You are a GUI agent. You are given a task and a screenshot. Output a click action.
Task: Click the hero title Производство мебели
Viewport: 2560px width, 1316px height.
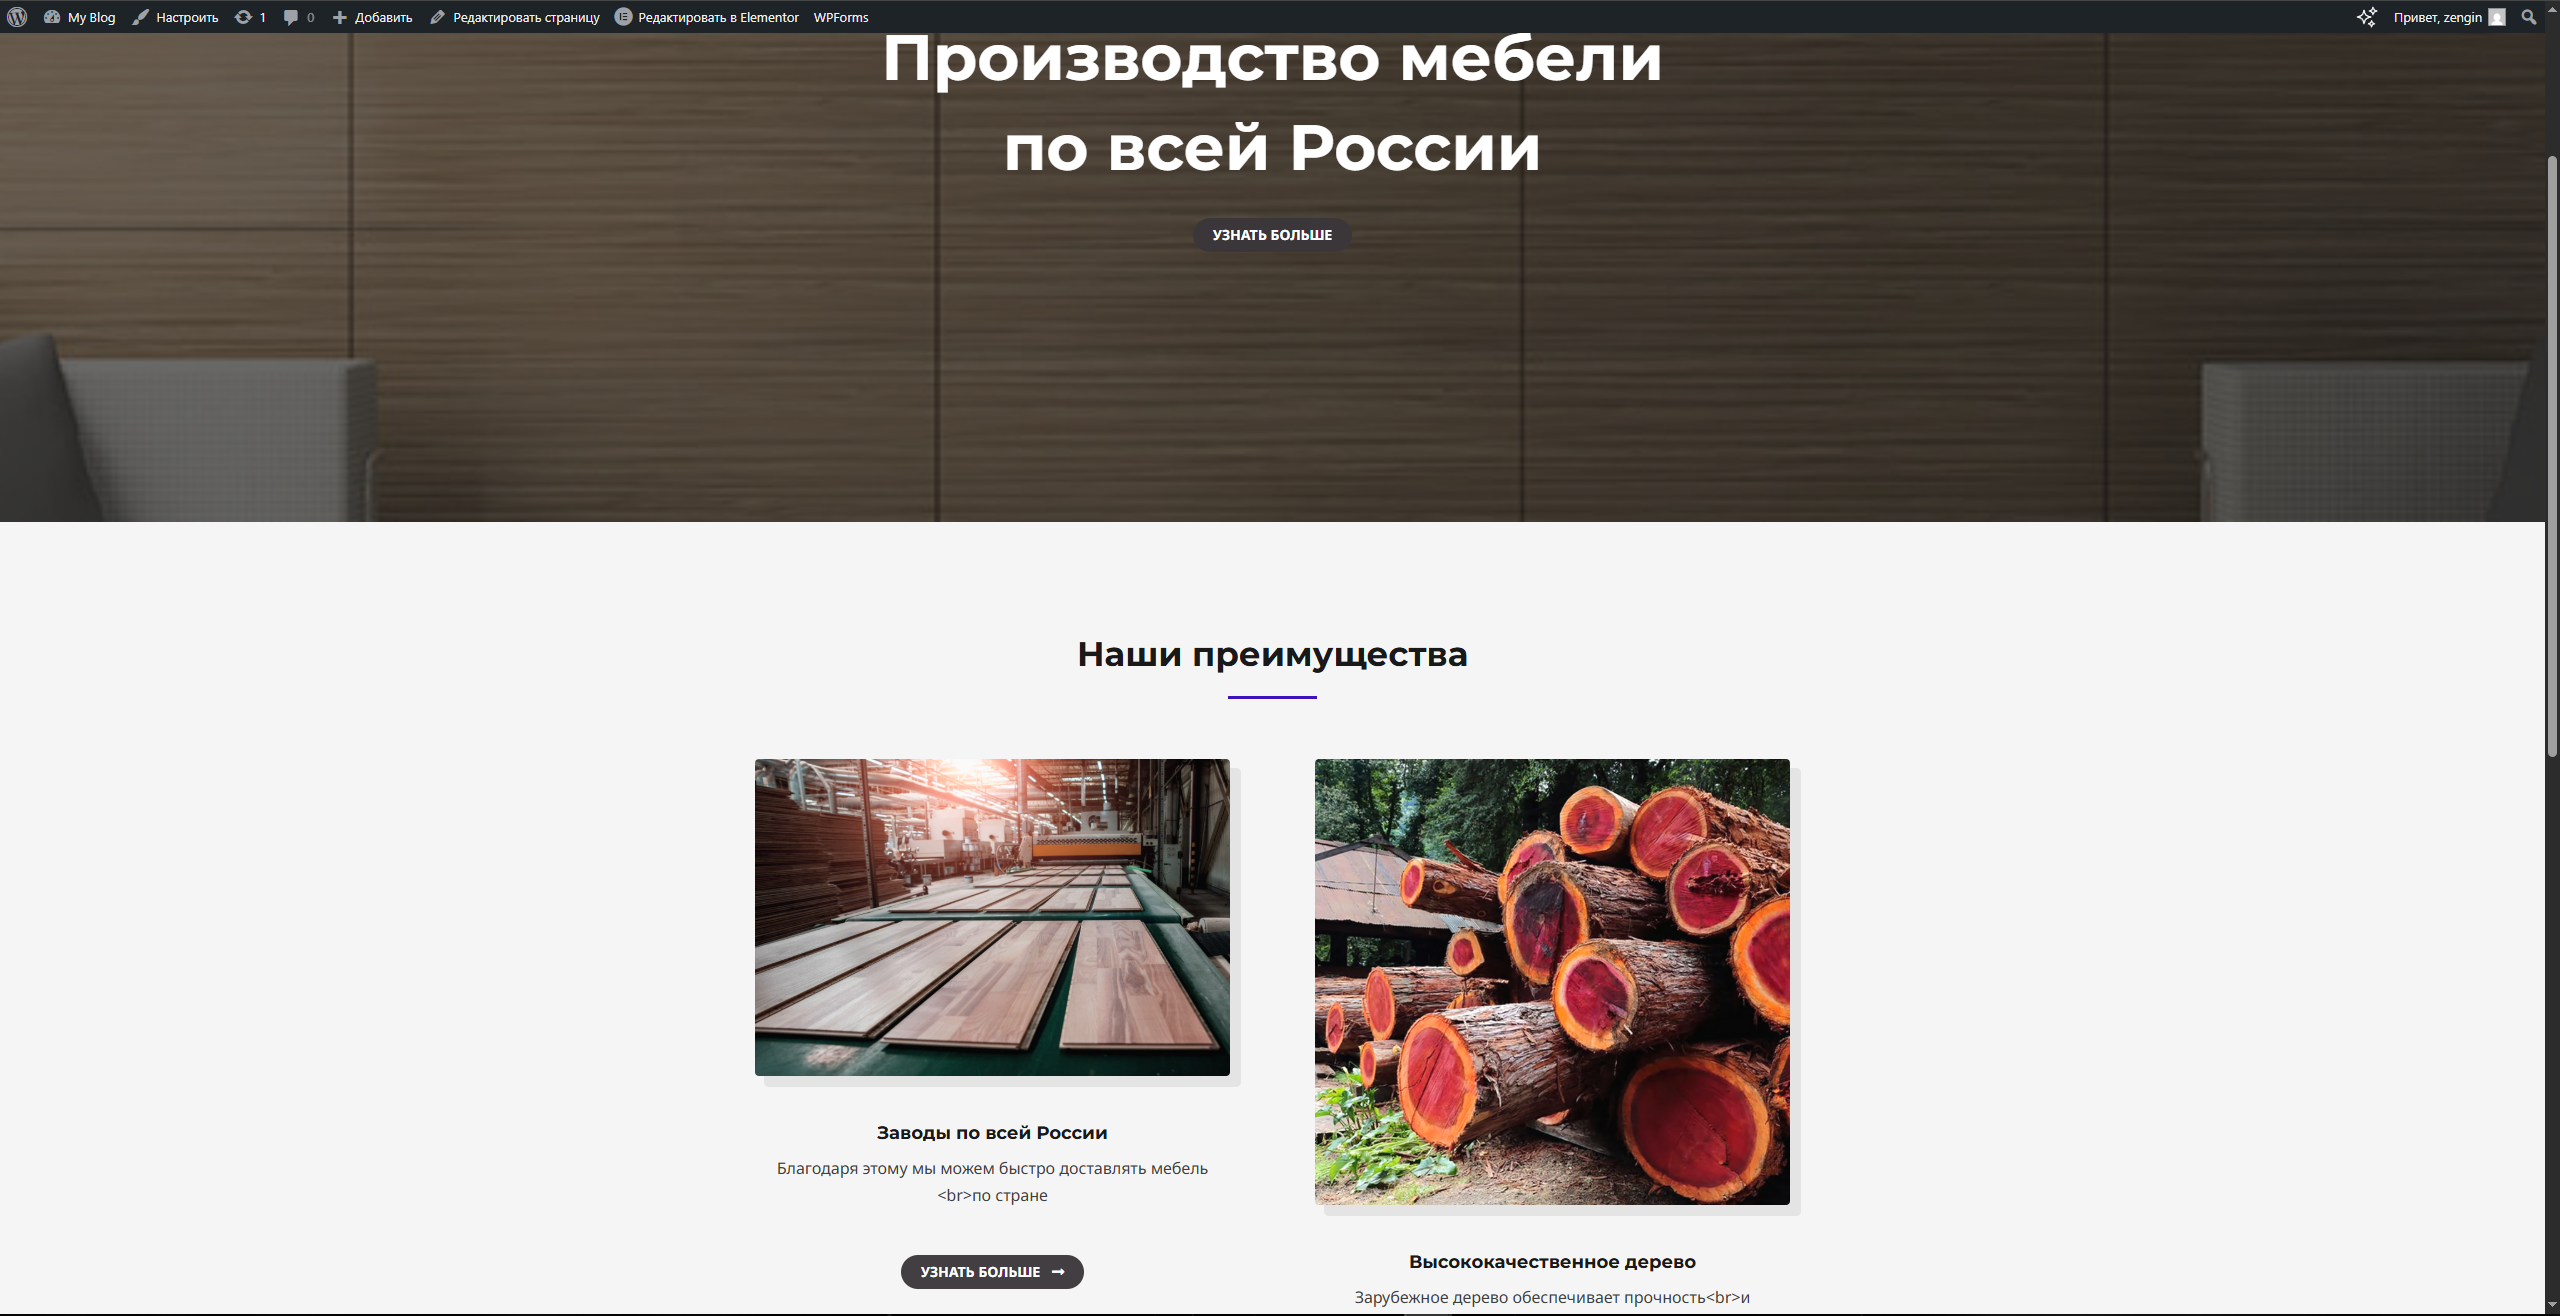pyautogui.click(x=1272, y=58)
